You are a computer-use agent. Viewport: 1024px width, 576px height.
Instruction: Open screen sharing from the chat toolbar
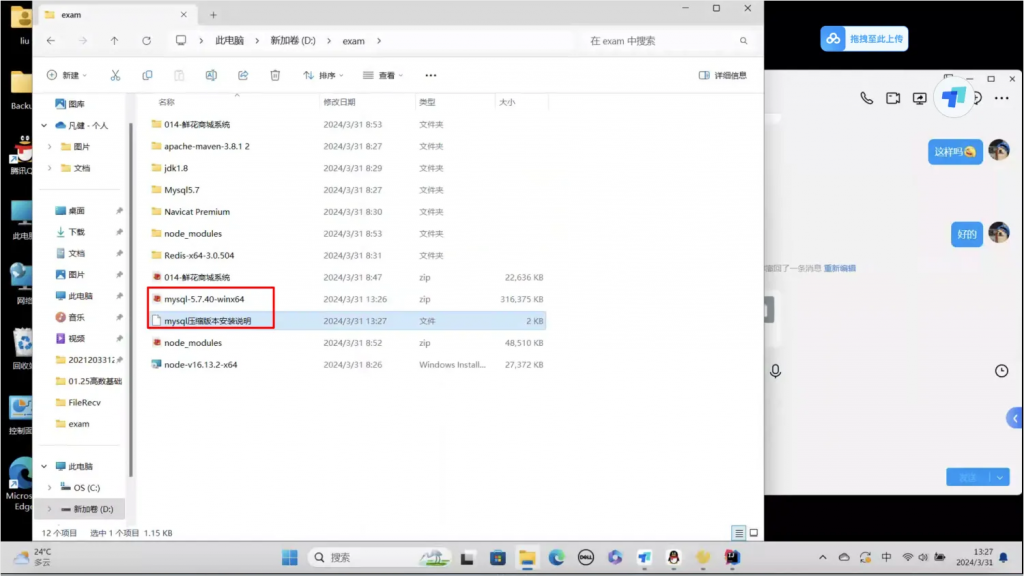tap(920, 97)
